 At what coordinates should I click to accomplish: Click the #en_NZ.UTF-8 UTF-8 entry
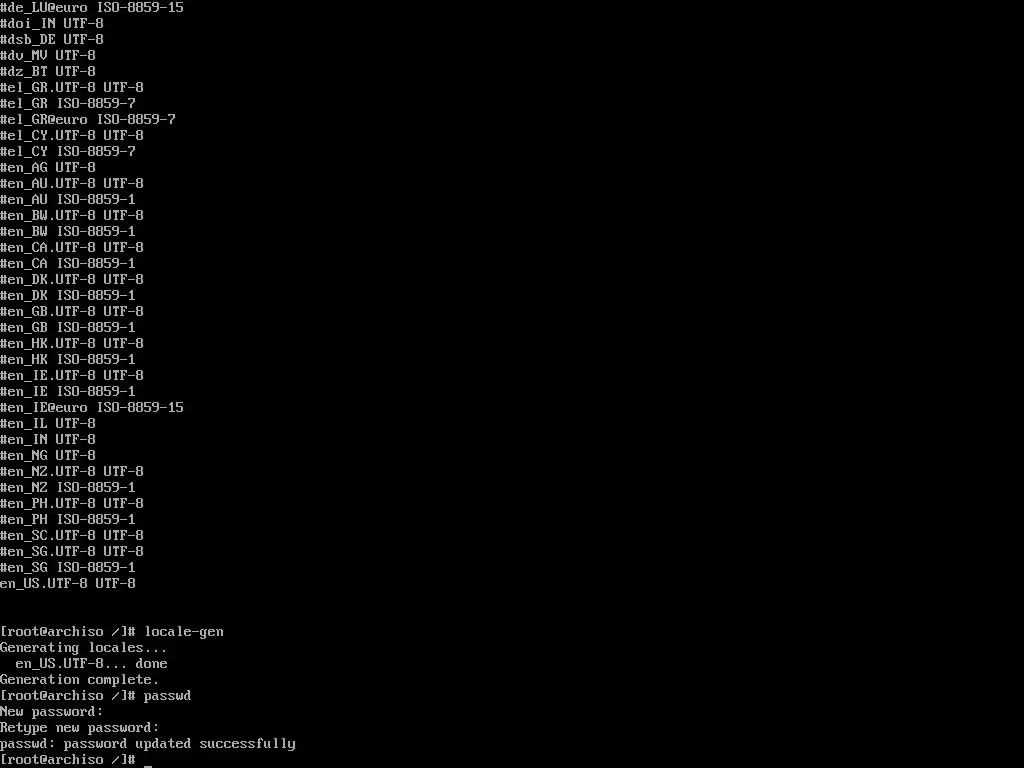coord(72,471)
